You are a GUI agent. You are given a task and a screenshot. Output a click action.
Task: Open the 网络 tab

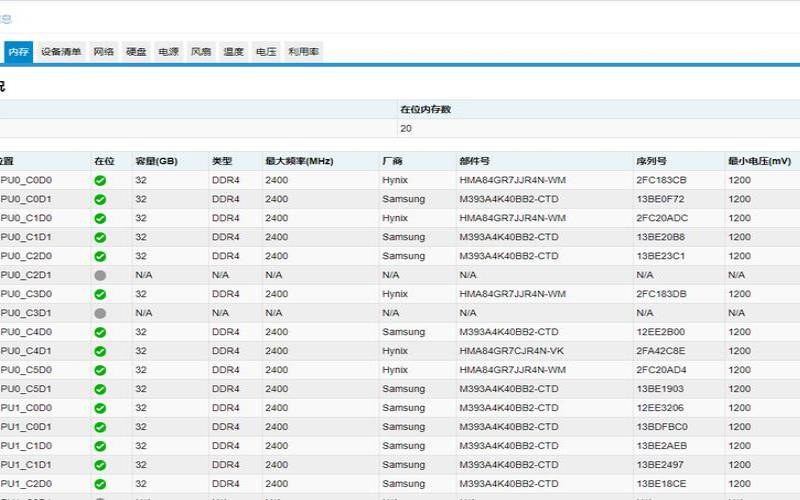click(x=104, y=52)
